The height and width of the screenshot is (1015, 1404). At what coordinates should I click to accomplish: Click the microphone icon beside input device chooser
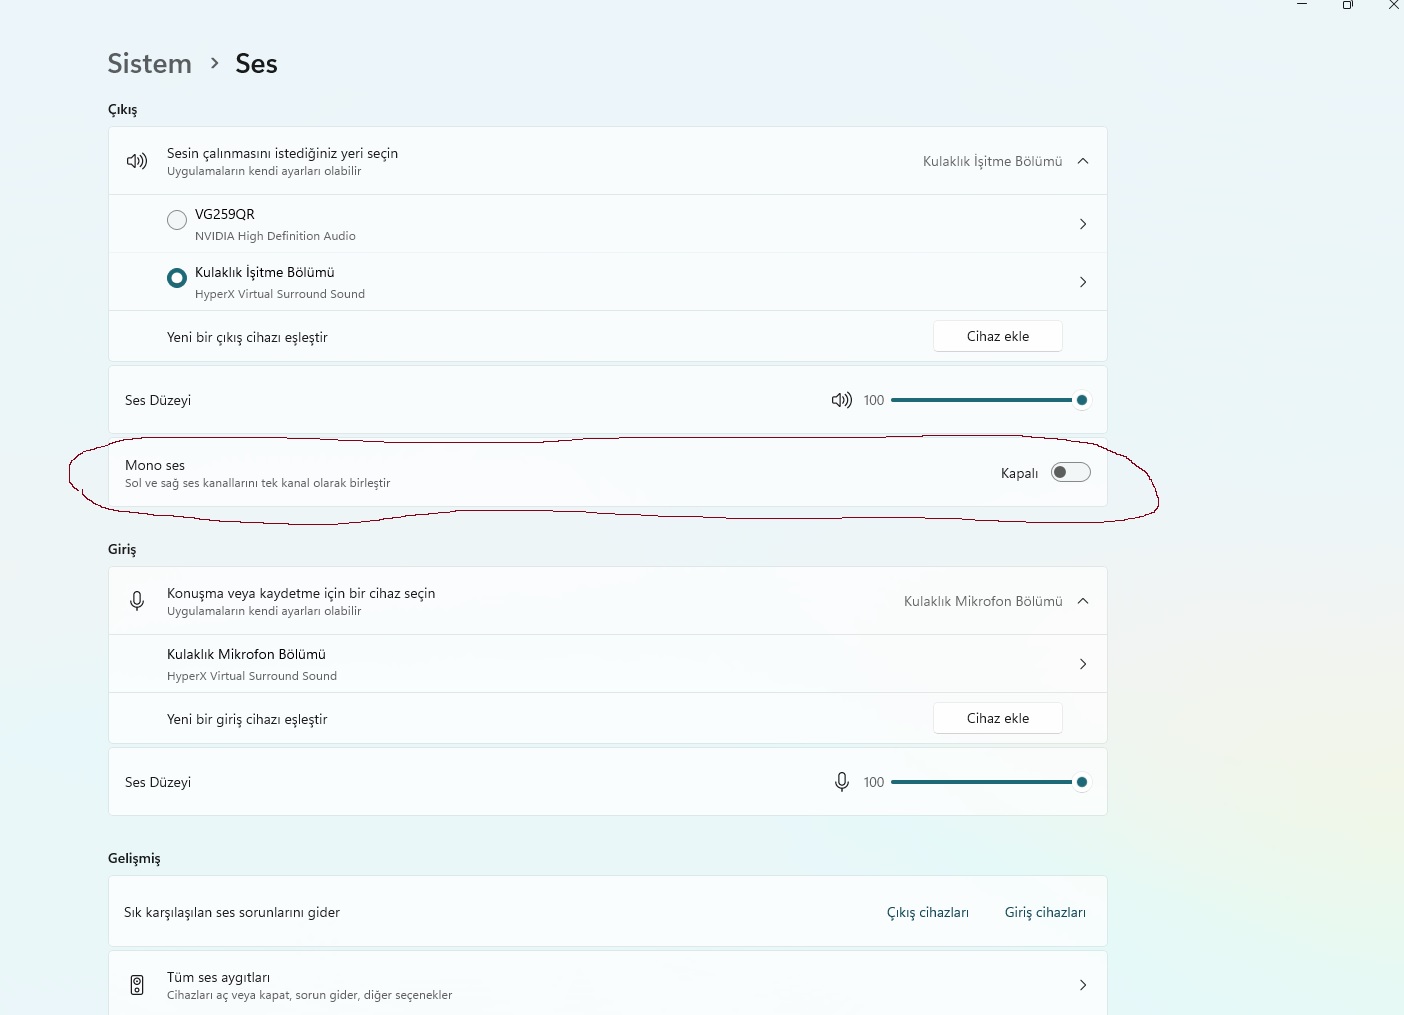(x=137, y=601)
